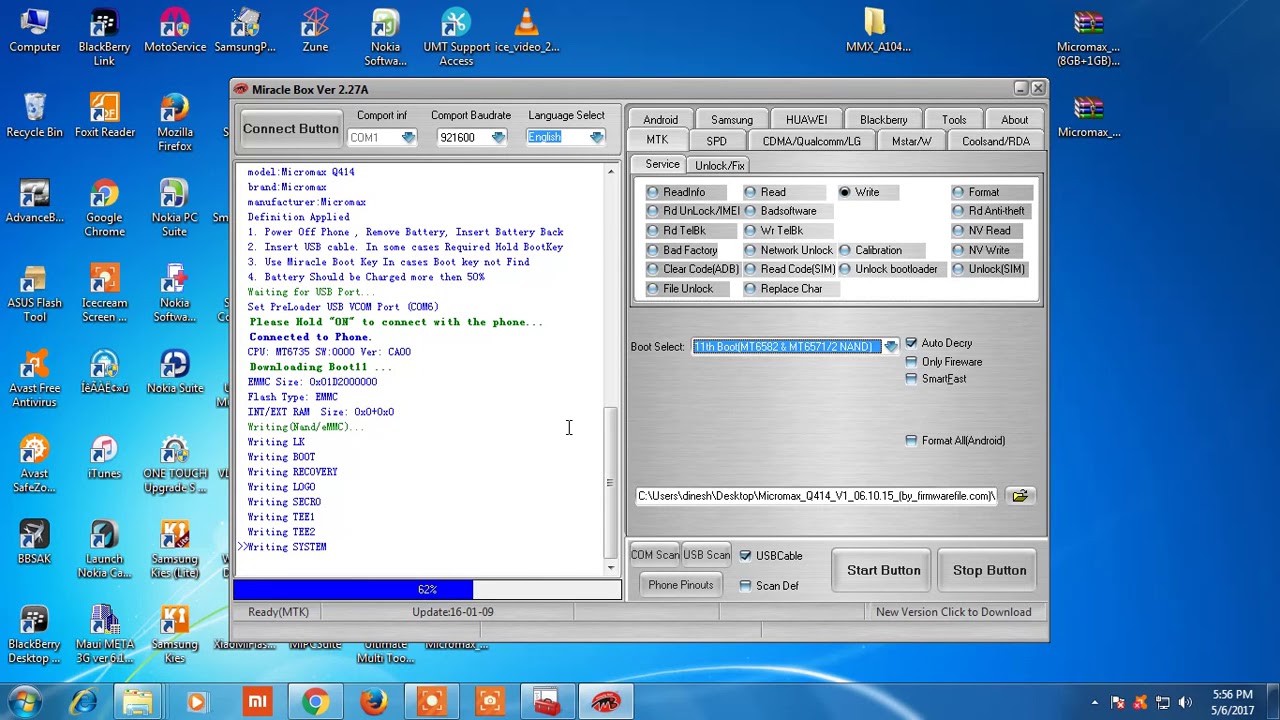
Task: Open the Blackberry tab
Action: coord(883,120)
